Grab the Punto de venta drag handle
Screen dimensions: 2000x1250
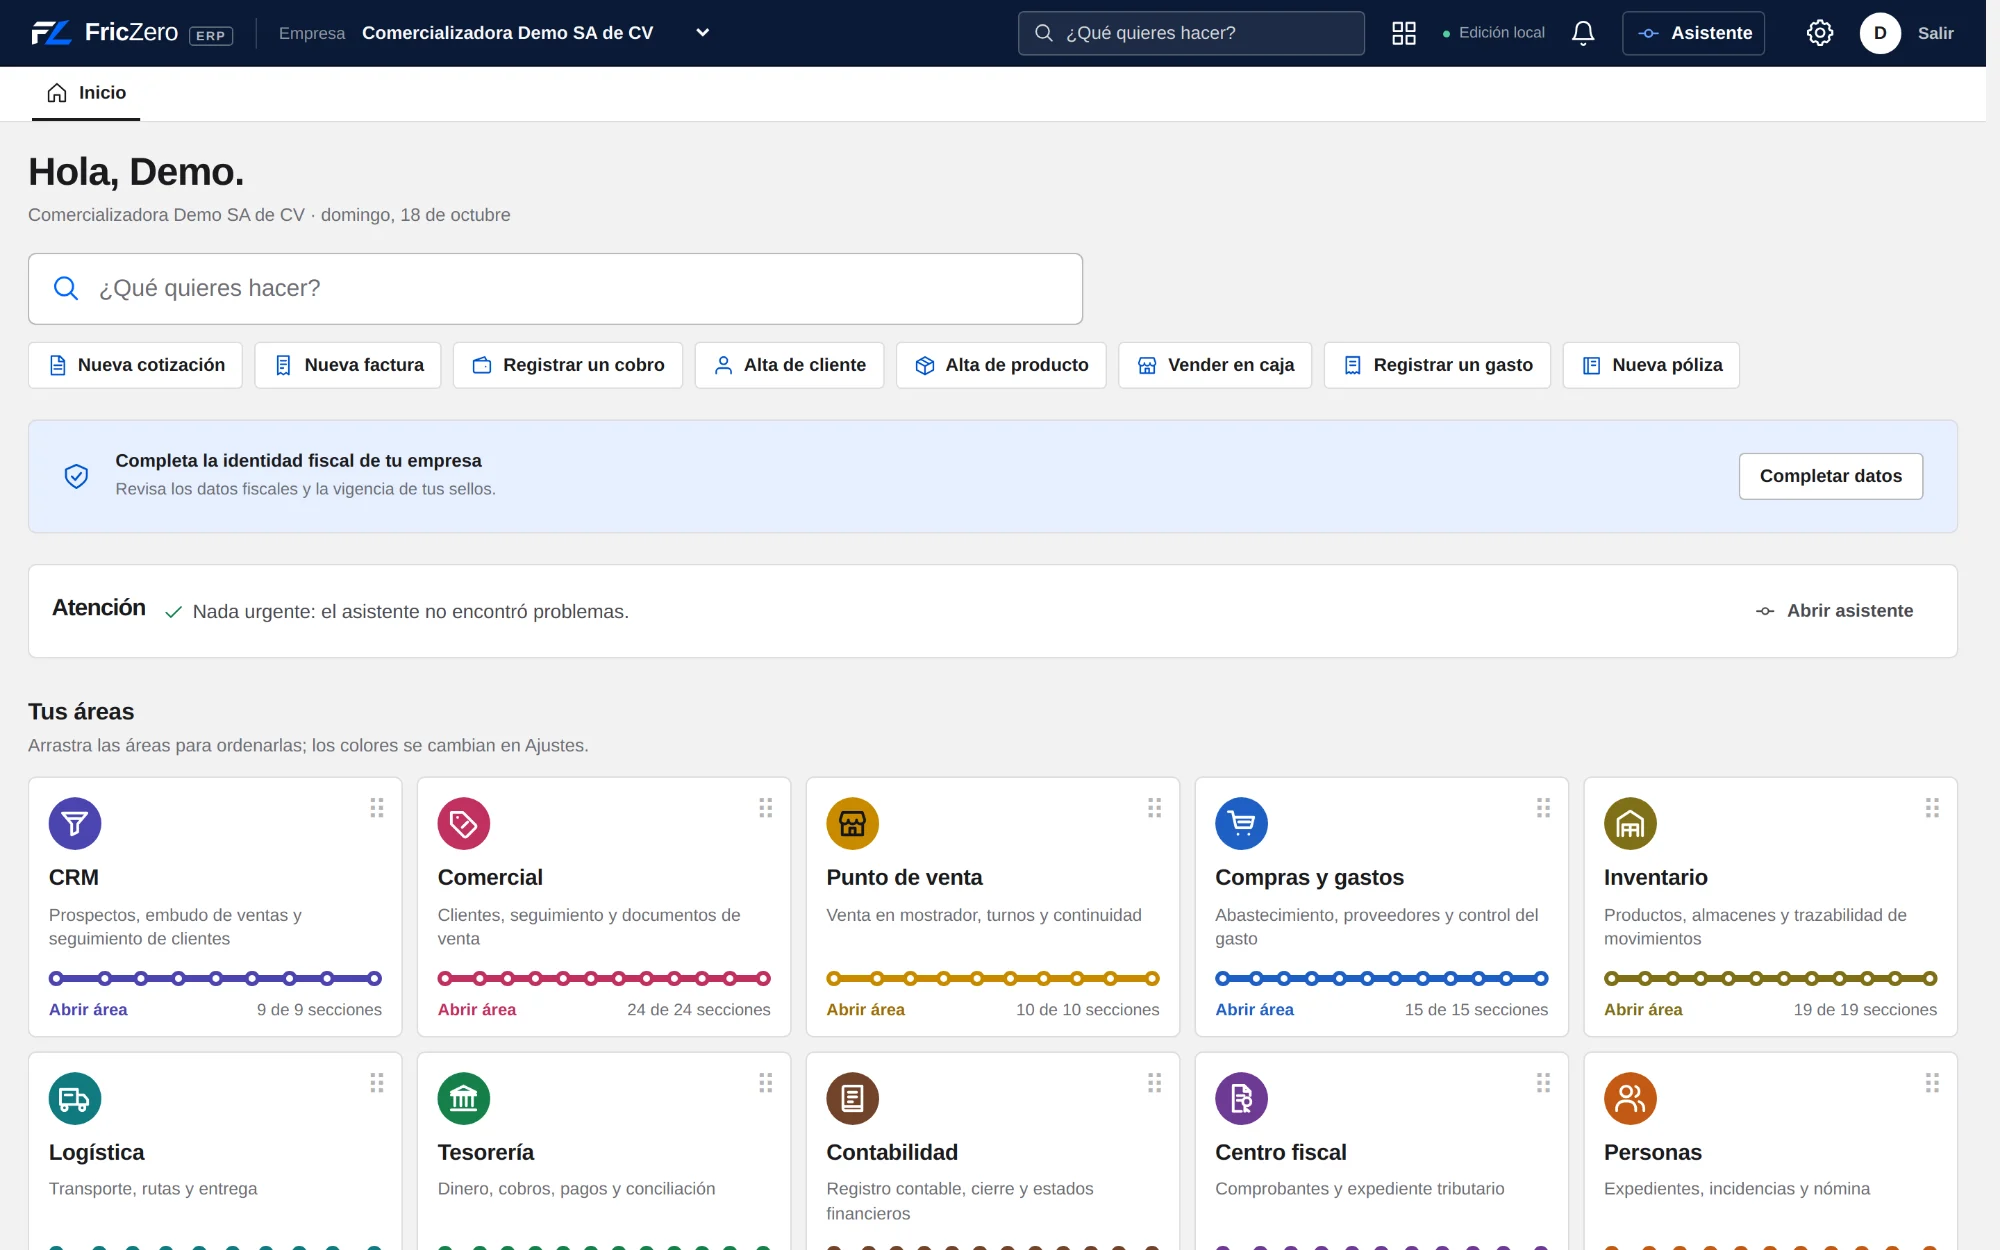1155,808
